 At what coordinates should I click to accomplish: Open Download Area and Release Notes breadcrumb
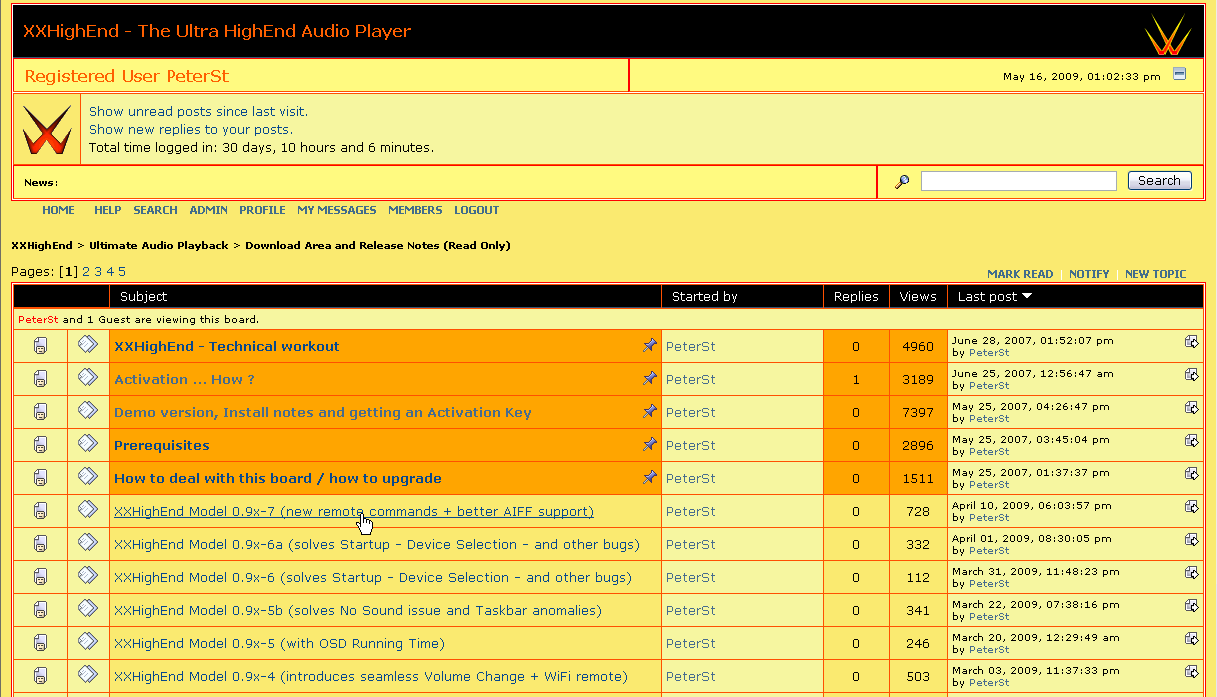(377, 245)
